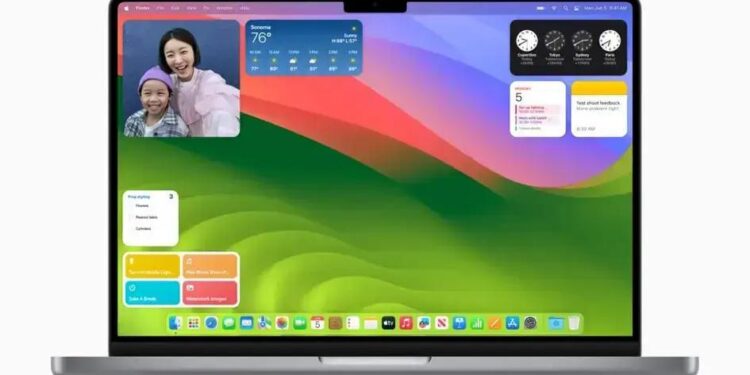Screen dimensions: 750x375
Task: Open the Downloads folder in dock
Action: [556, 323]
